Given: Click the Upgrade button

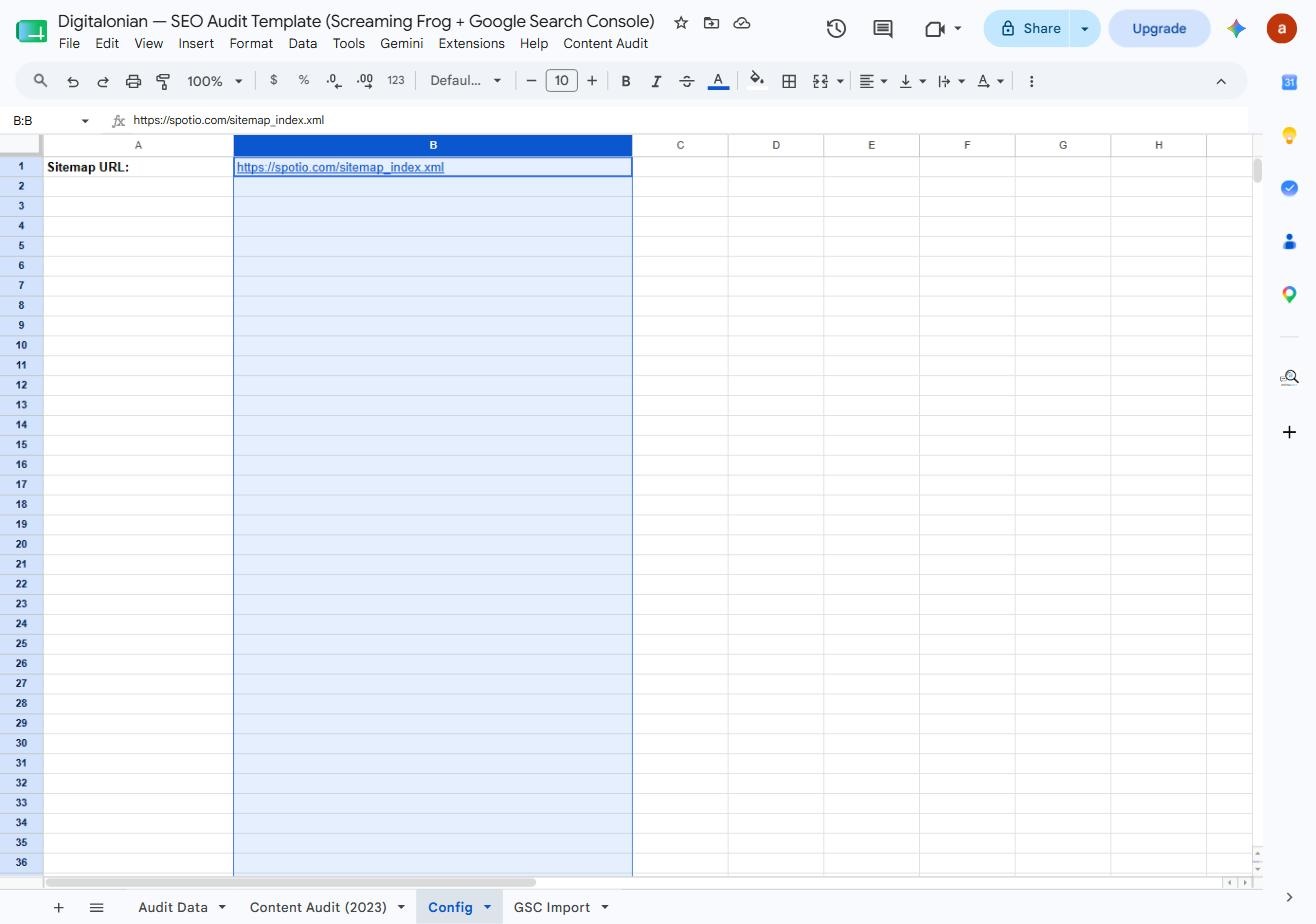Looking at the screenshot, I should [1159, 28].
